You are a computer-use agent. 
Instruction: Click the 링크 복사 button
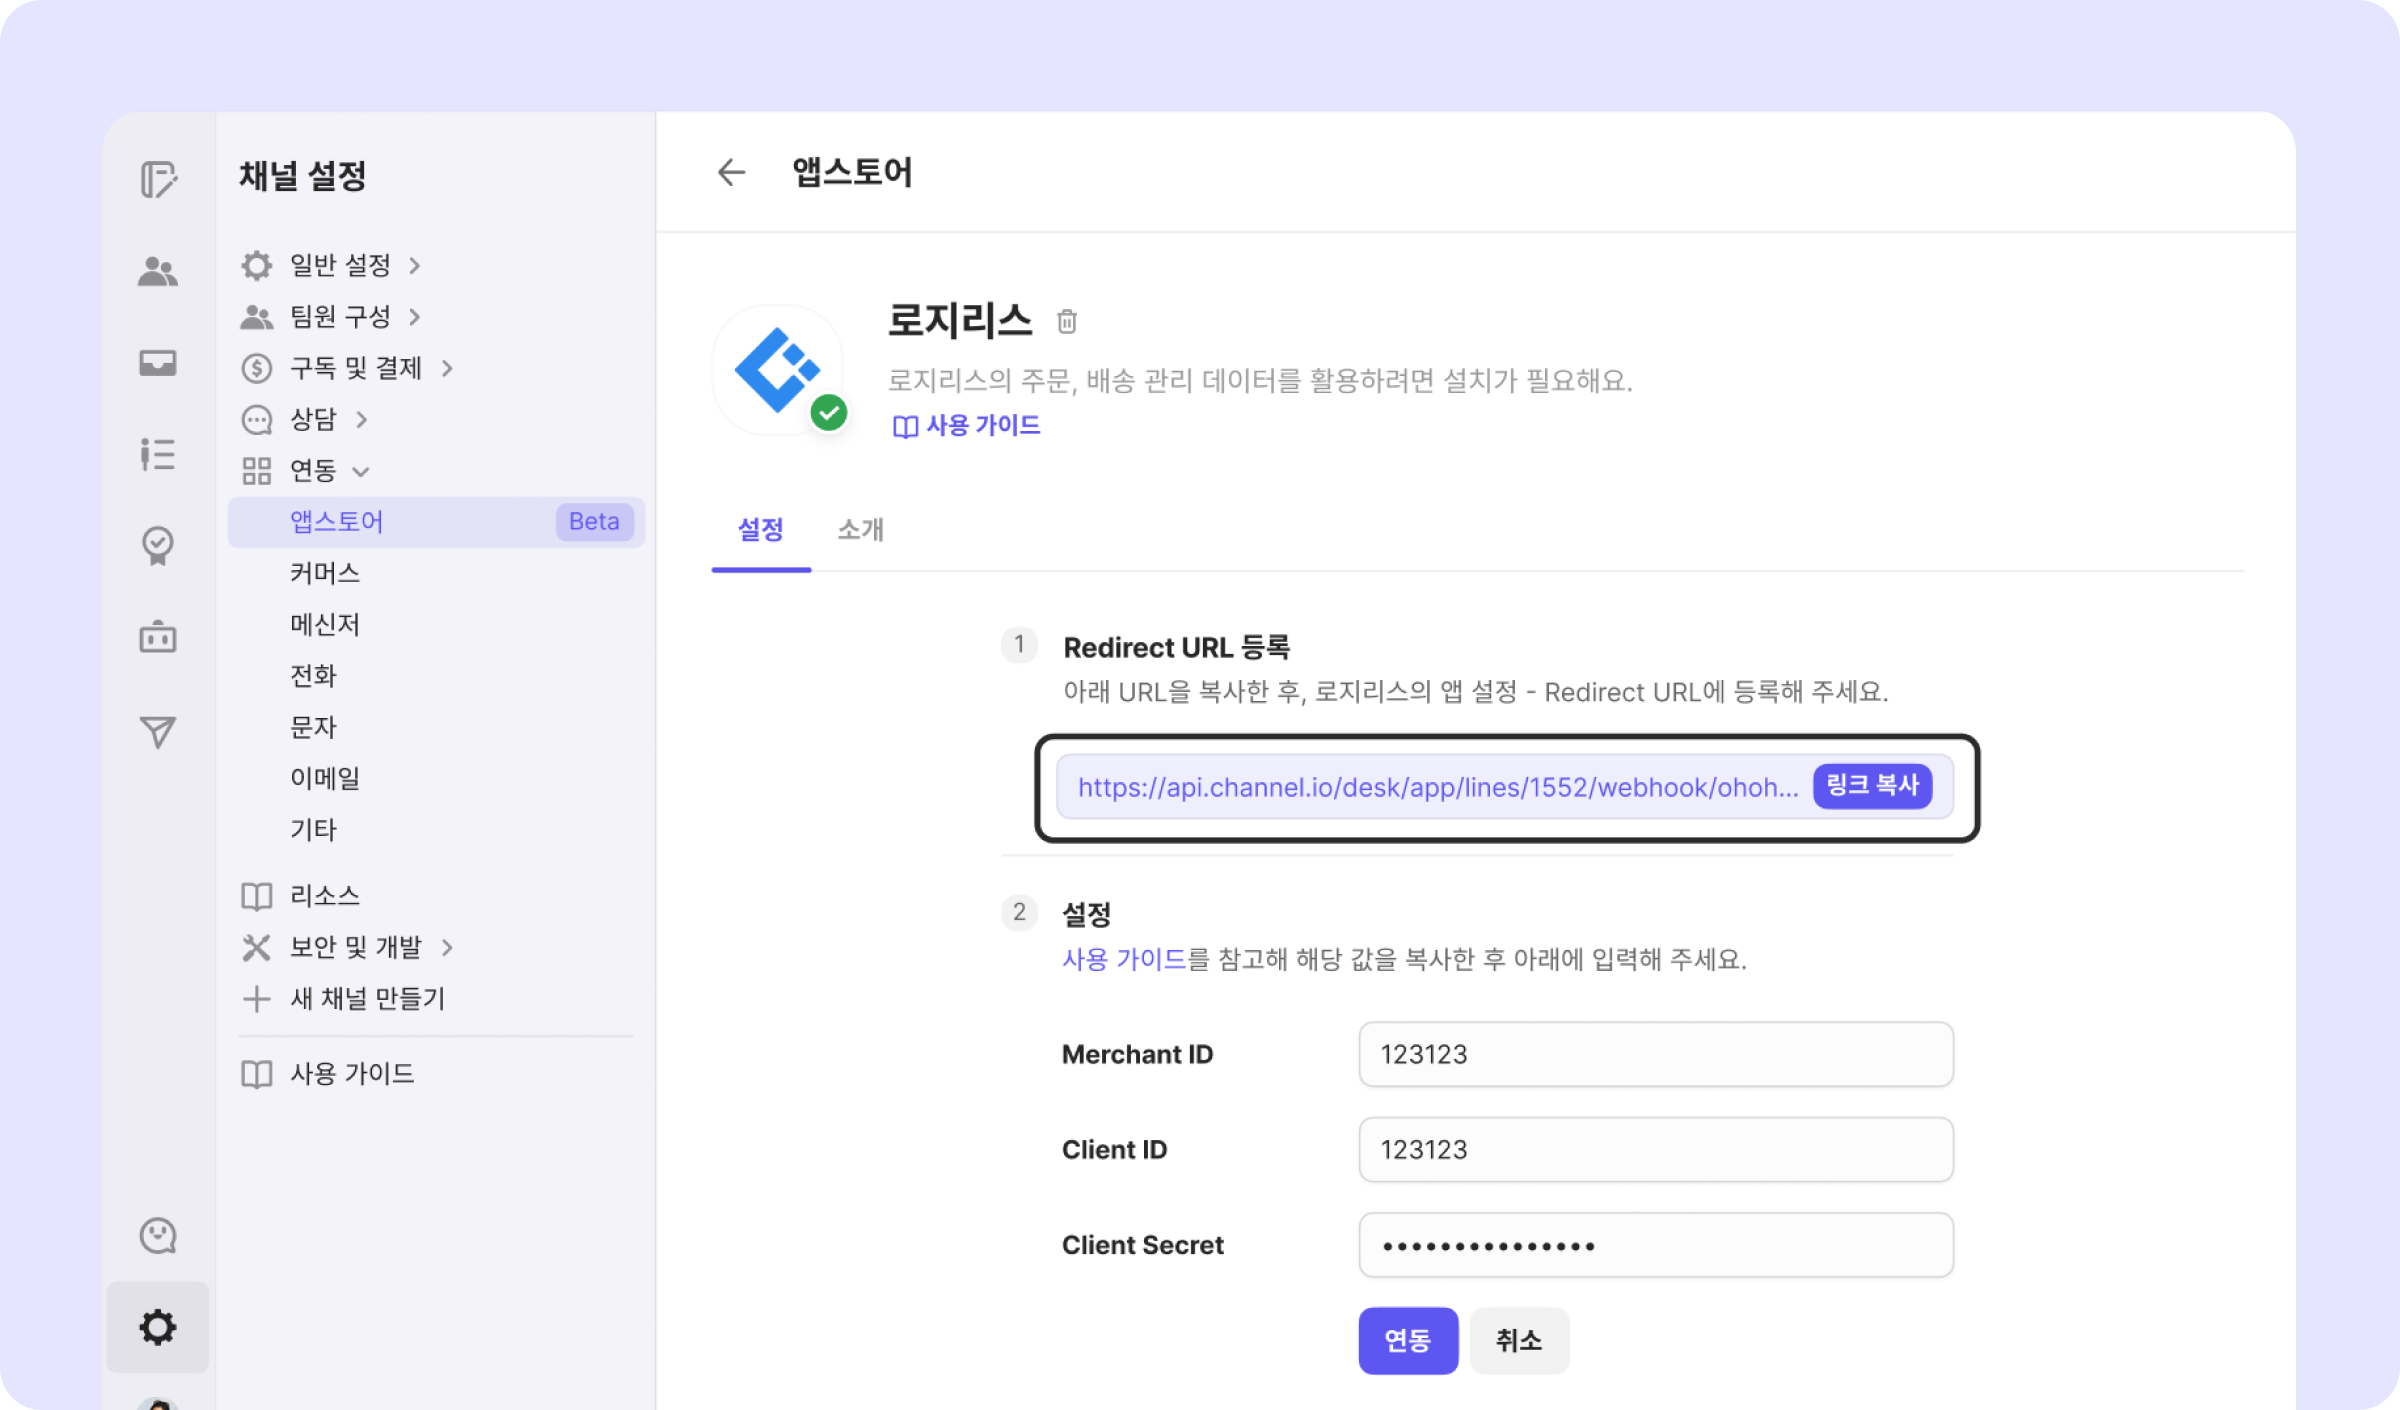click(x=1871, y=785)
